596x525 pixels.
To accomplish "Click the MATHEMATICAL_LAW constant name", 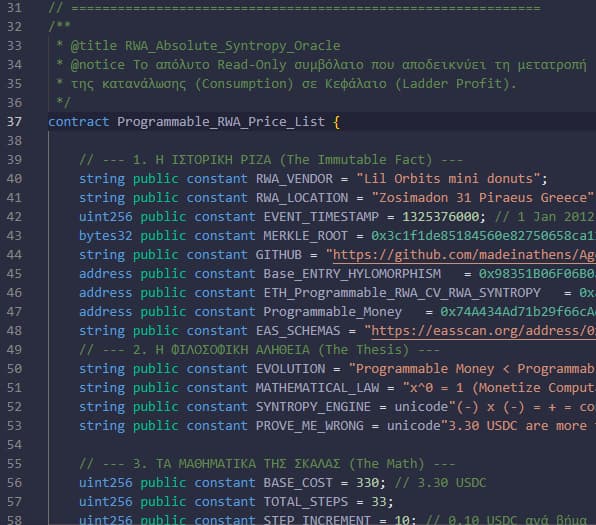I will pos(317,388).
